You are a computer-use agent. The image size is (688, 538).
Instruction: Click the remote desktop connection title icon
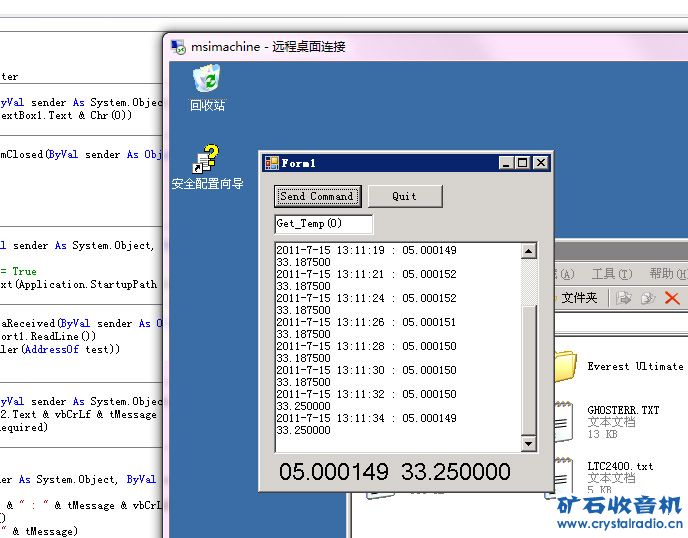point(178,46)
